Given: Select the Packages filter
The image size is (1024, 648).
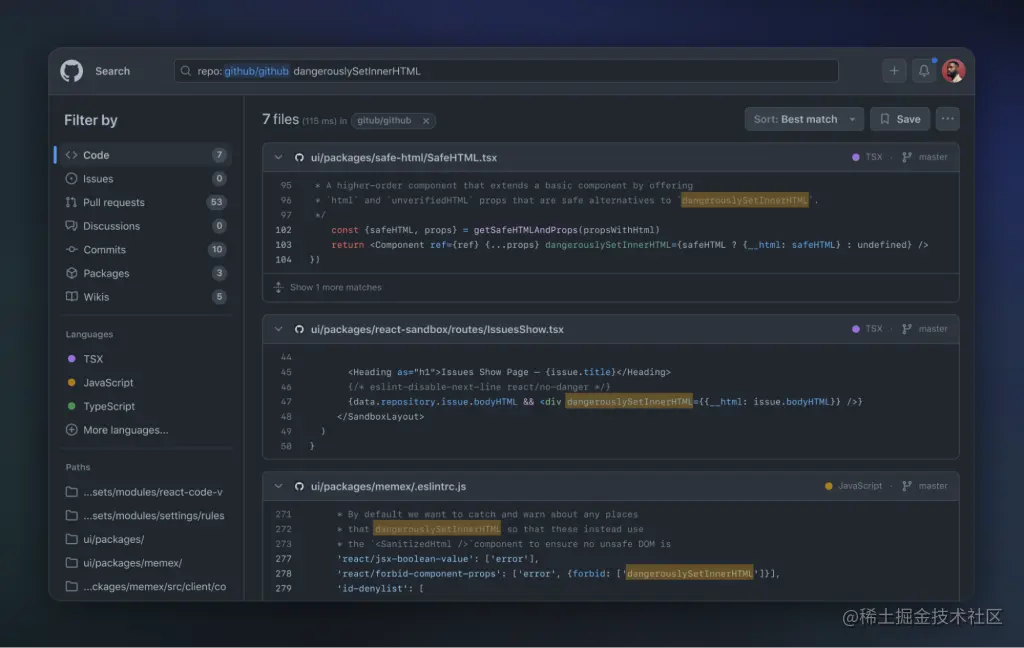Looking at the screenshot, I should tap(143, 273).
